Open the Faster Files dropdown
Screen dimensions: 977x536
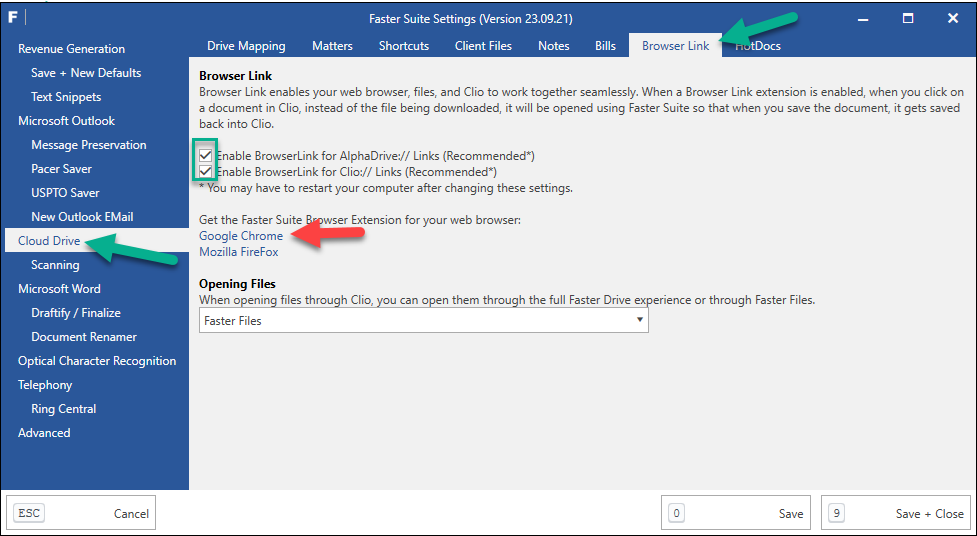(x=424, y=320)
